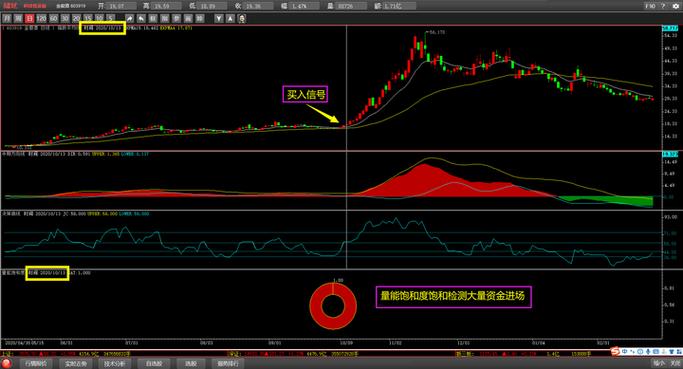This screenshot has height=369, width=683.
Task: Click the person avatar toolbar icon
Action: (x=242, y=18)
